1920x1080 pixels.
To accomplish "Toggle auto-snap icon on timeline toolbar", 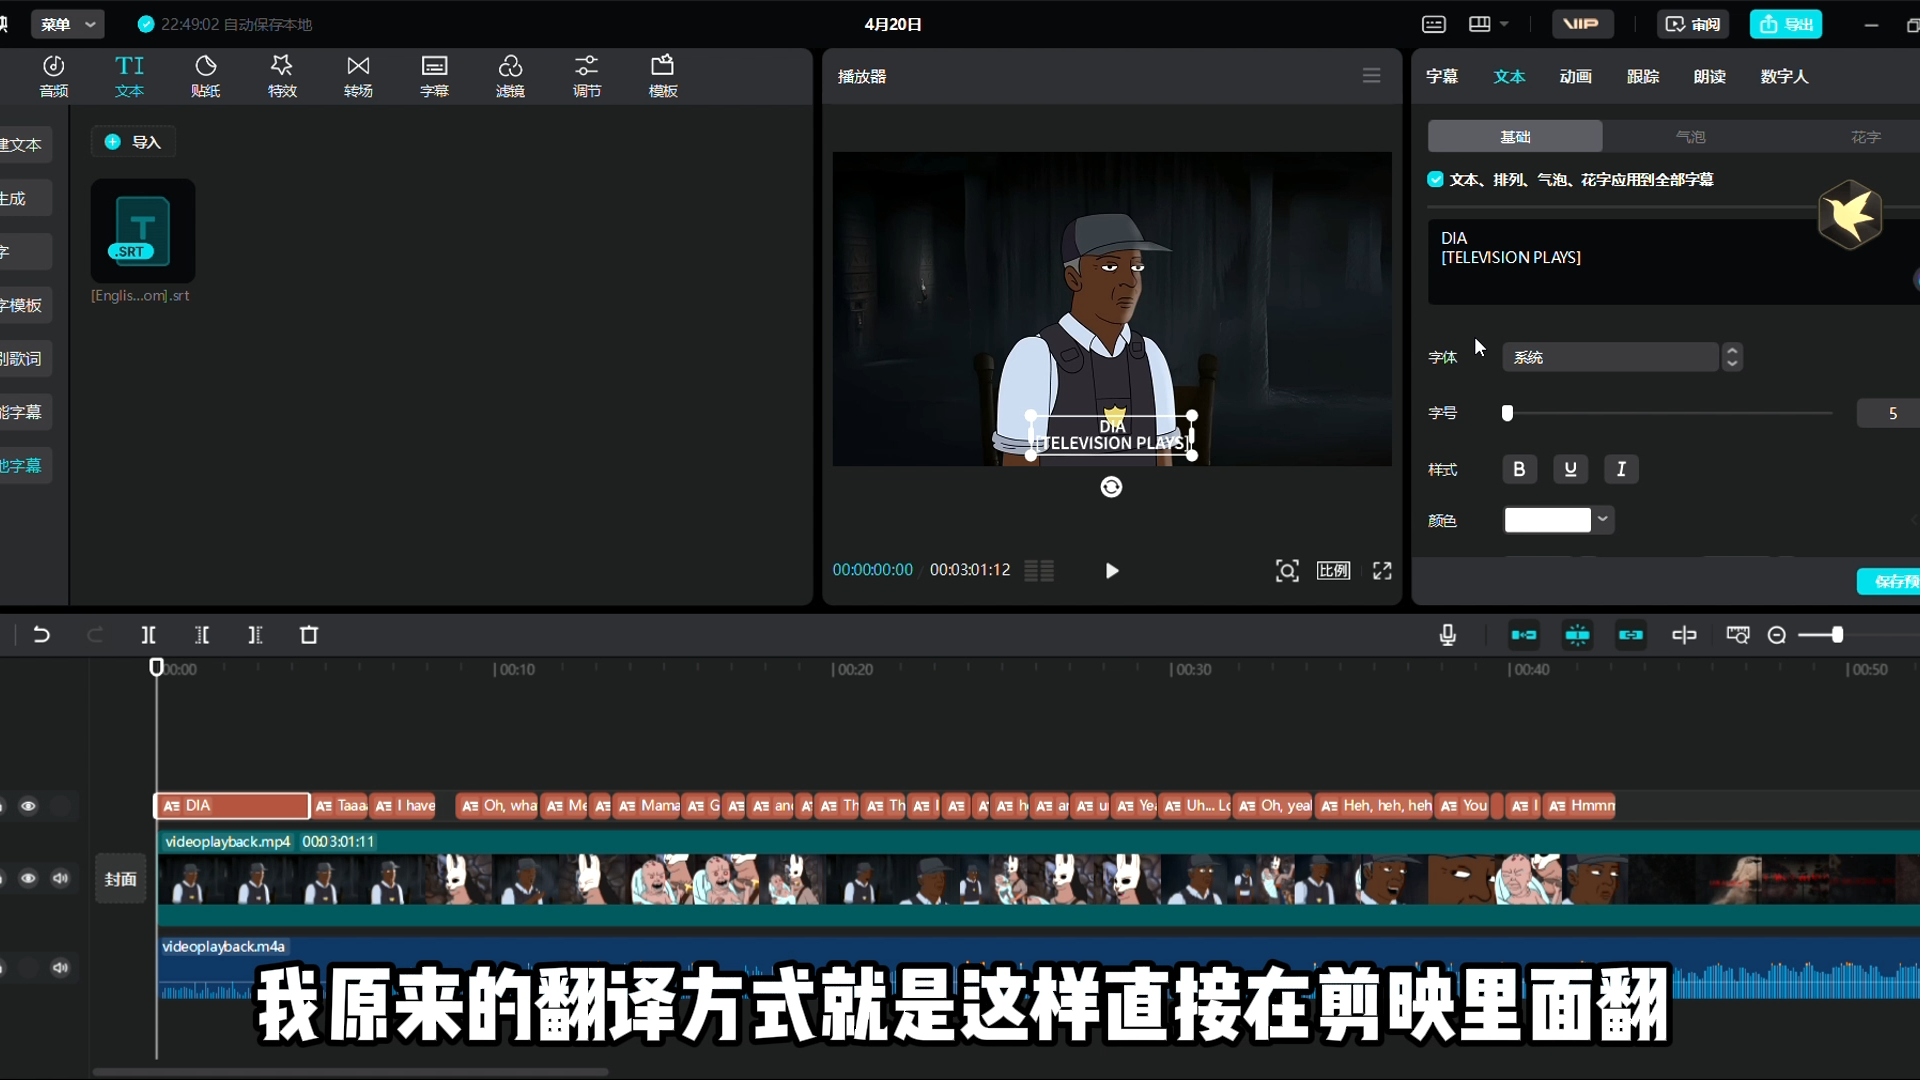I will pyautogui.click(x=1578, y=635).
